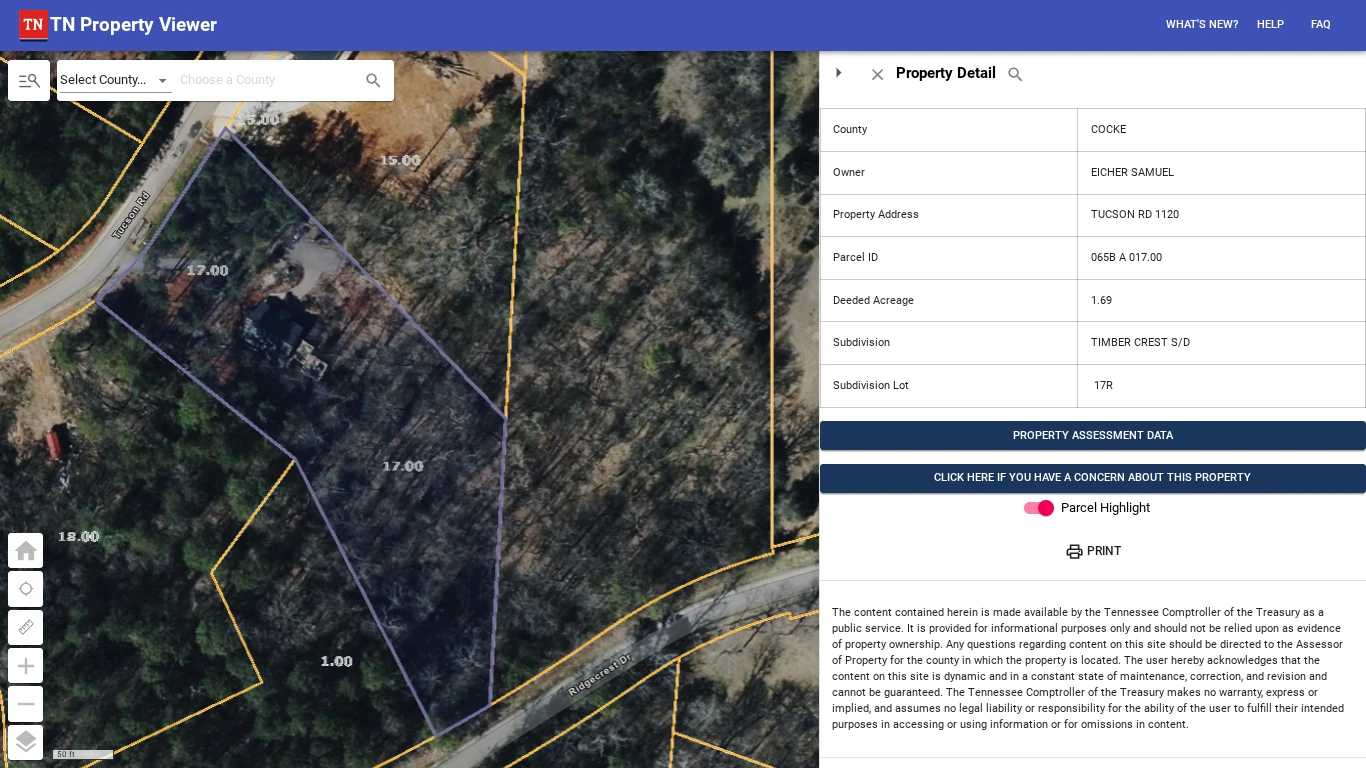Open the HELP menu item
Viewport: 1366px width, 768px height.
pos(1270,25)
